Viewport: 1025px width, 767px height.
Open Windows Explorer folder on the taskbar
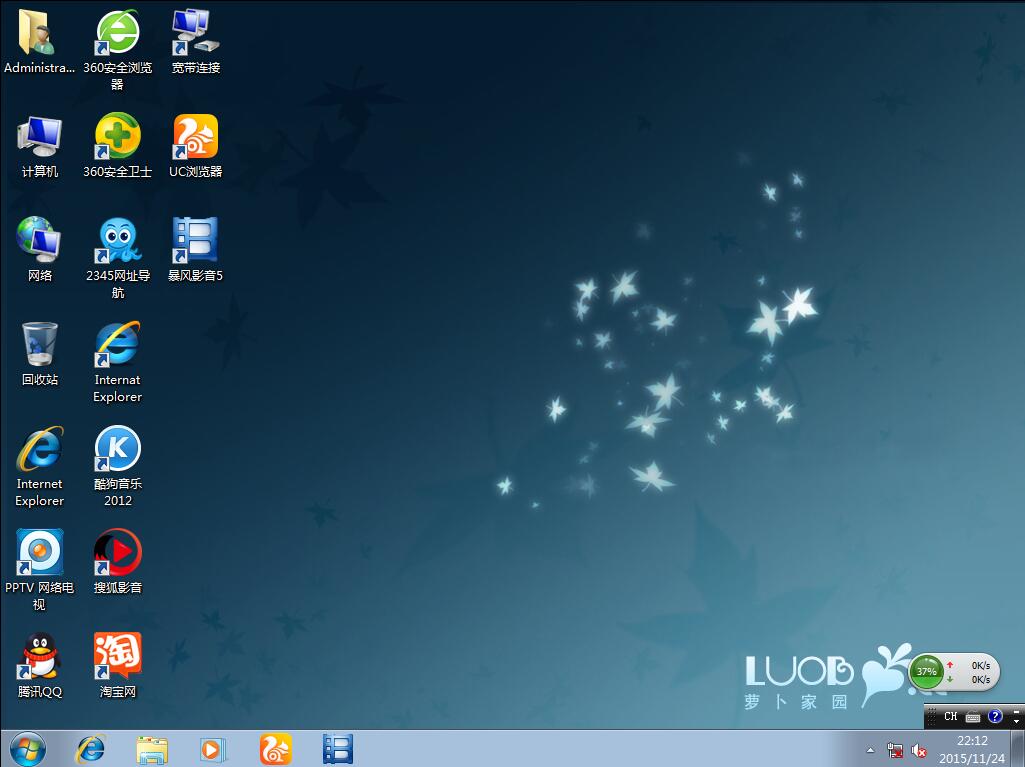tap(152, 749)
